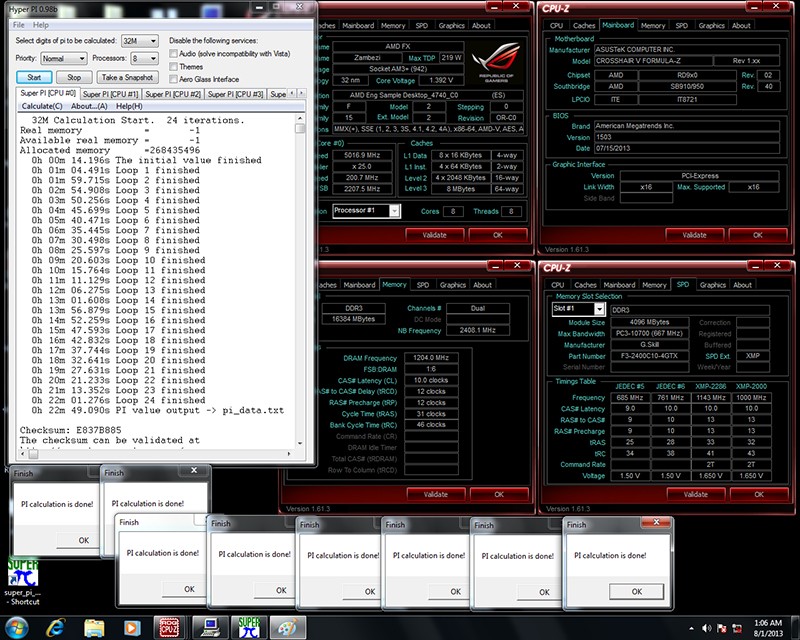Open Hyper PI top Help menu
Image resolution: width=800 pixels, height=640 pixels.
(41, 25)
